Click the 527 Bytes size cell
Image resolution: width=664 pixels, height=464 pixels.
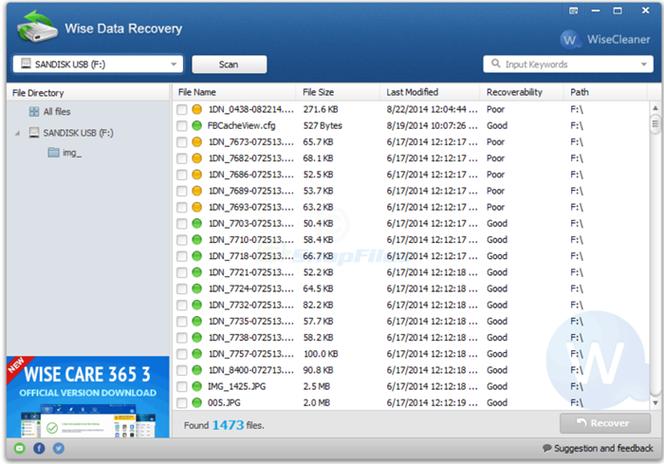tap(322, 125)
